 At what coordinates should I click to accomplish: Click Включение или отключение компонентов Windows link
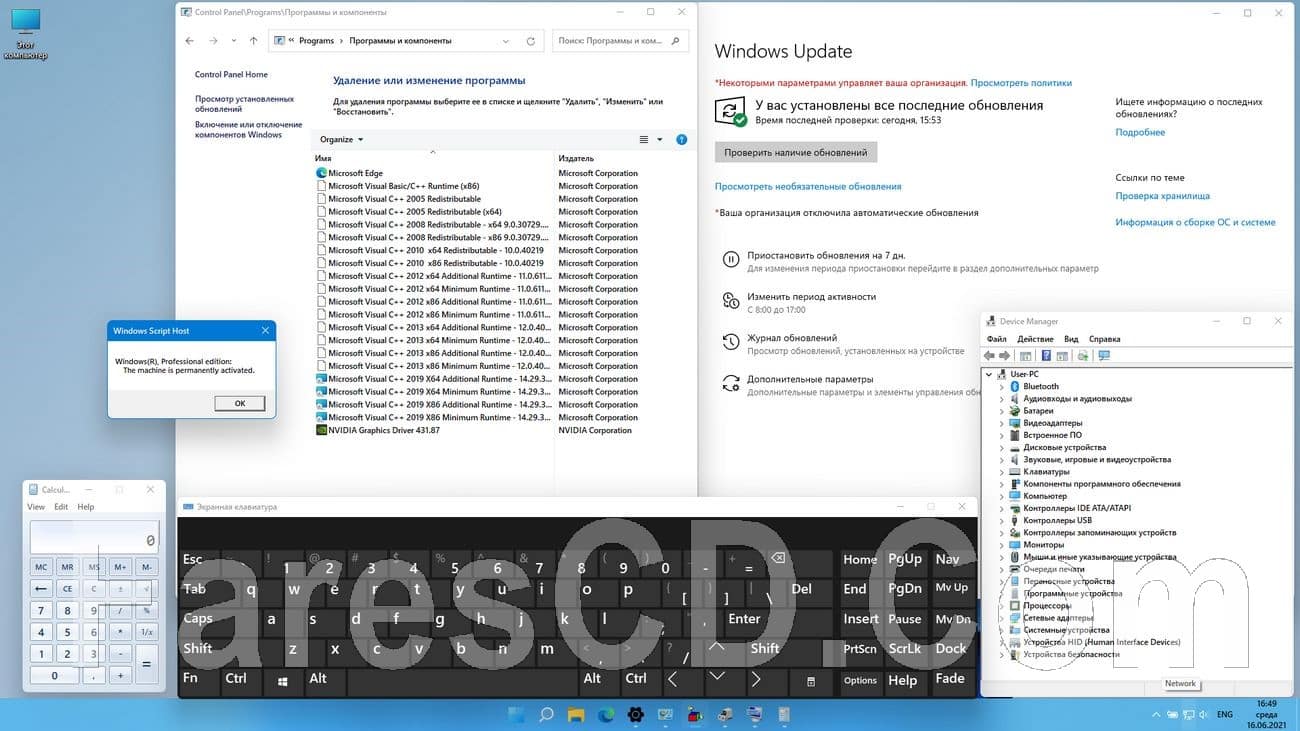click(x=249, y=130)
